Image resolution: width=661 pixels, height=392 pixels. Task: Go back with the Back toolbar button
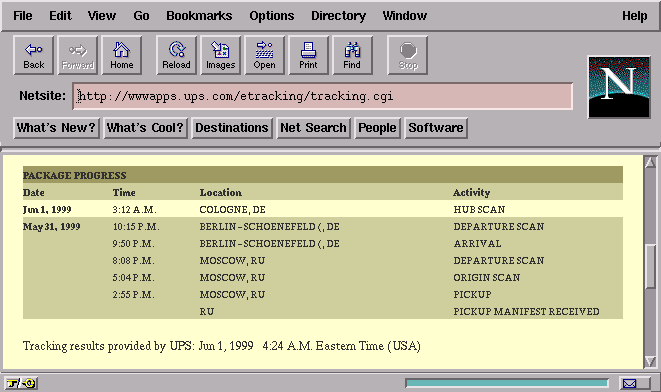click(x=34, y=55)
